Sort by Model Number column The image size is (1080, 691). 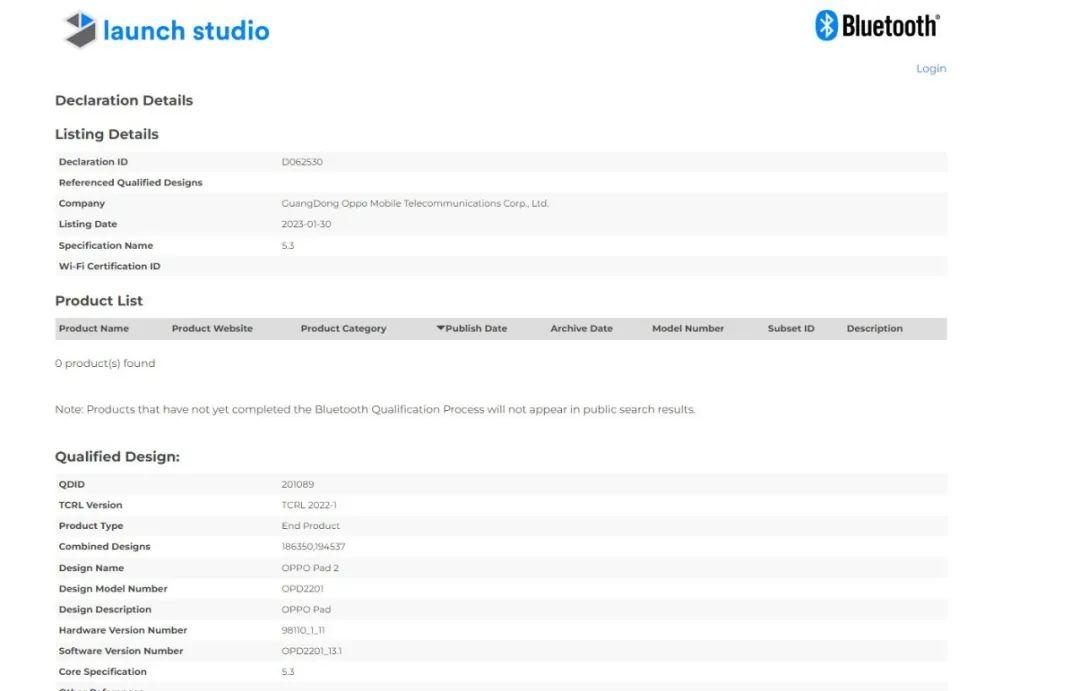(687, 329)
